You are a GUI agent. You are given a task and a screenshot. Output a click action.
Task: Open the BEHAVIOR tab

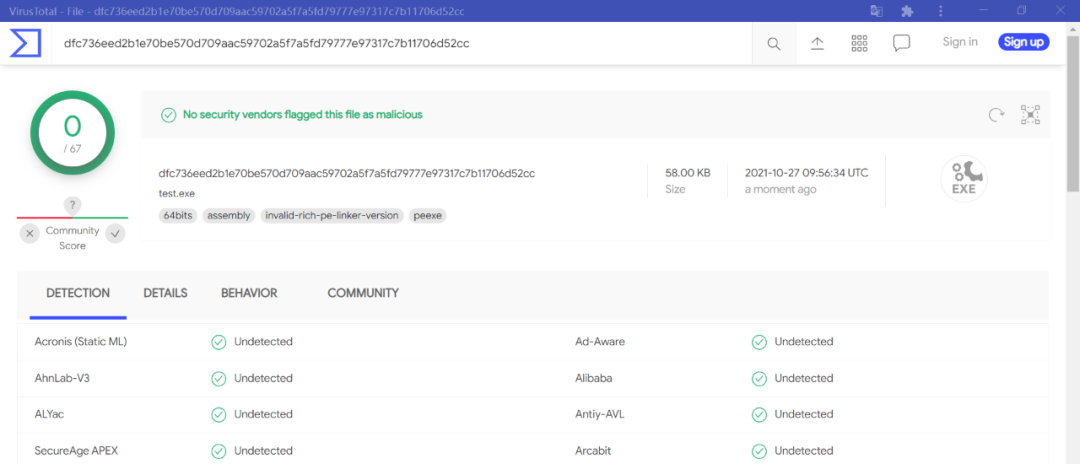click(x=249, y=293)
